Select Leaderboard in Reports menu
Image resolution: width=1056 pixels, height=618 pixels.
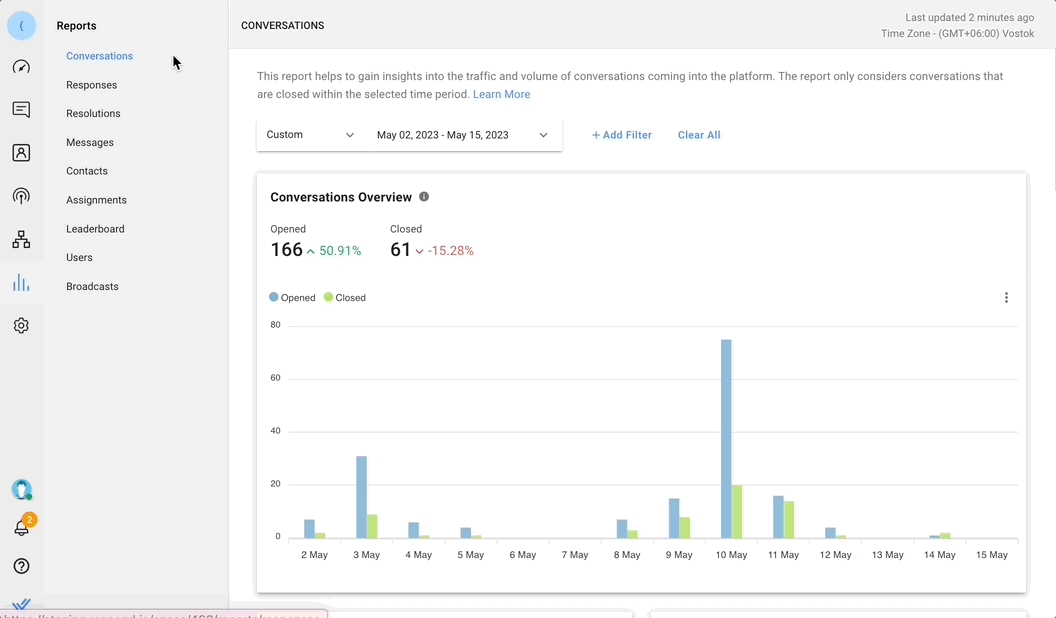[95, 229]
